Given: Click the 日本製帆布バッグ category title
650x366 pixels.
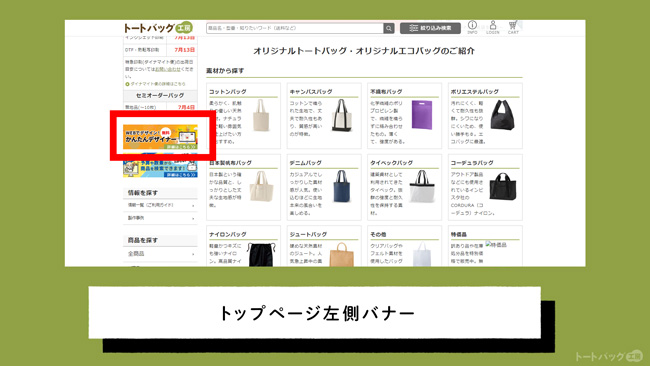Looking at the screenshot, I should coord(230,163).
